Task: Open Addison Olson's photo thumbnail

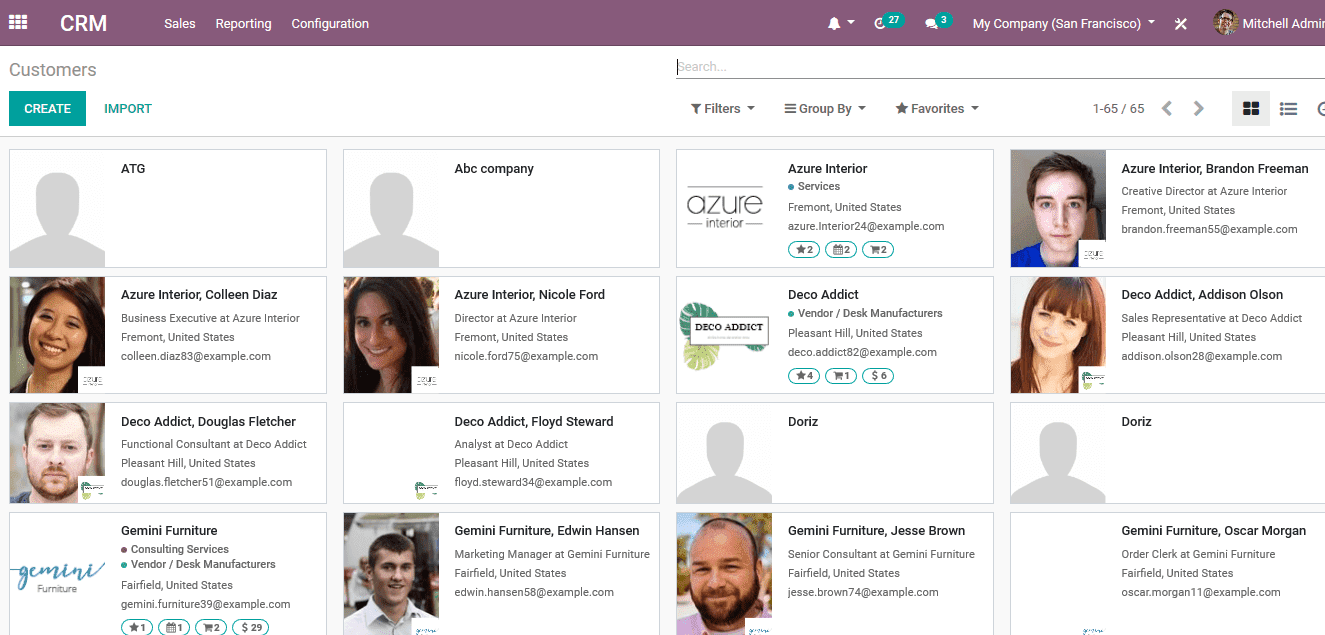Action: click(x=1058, y=335)
